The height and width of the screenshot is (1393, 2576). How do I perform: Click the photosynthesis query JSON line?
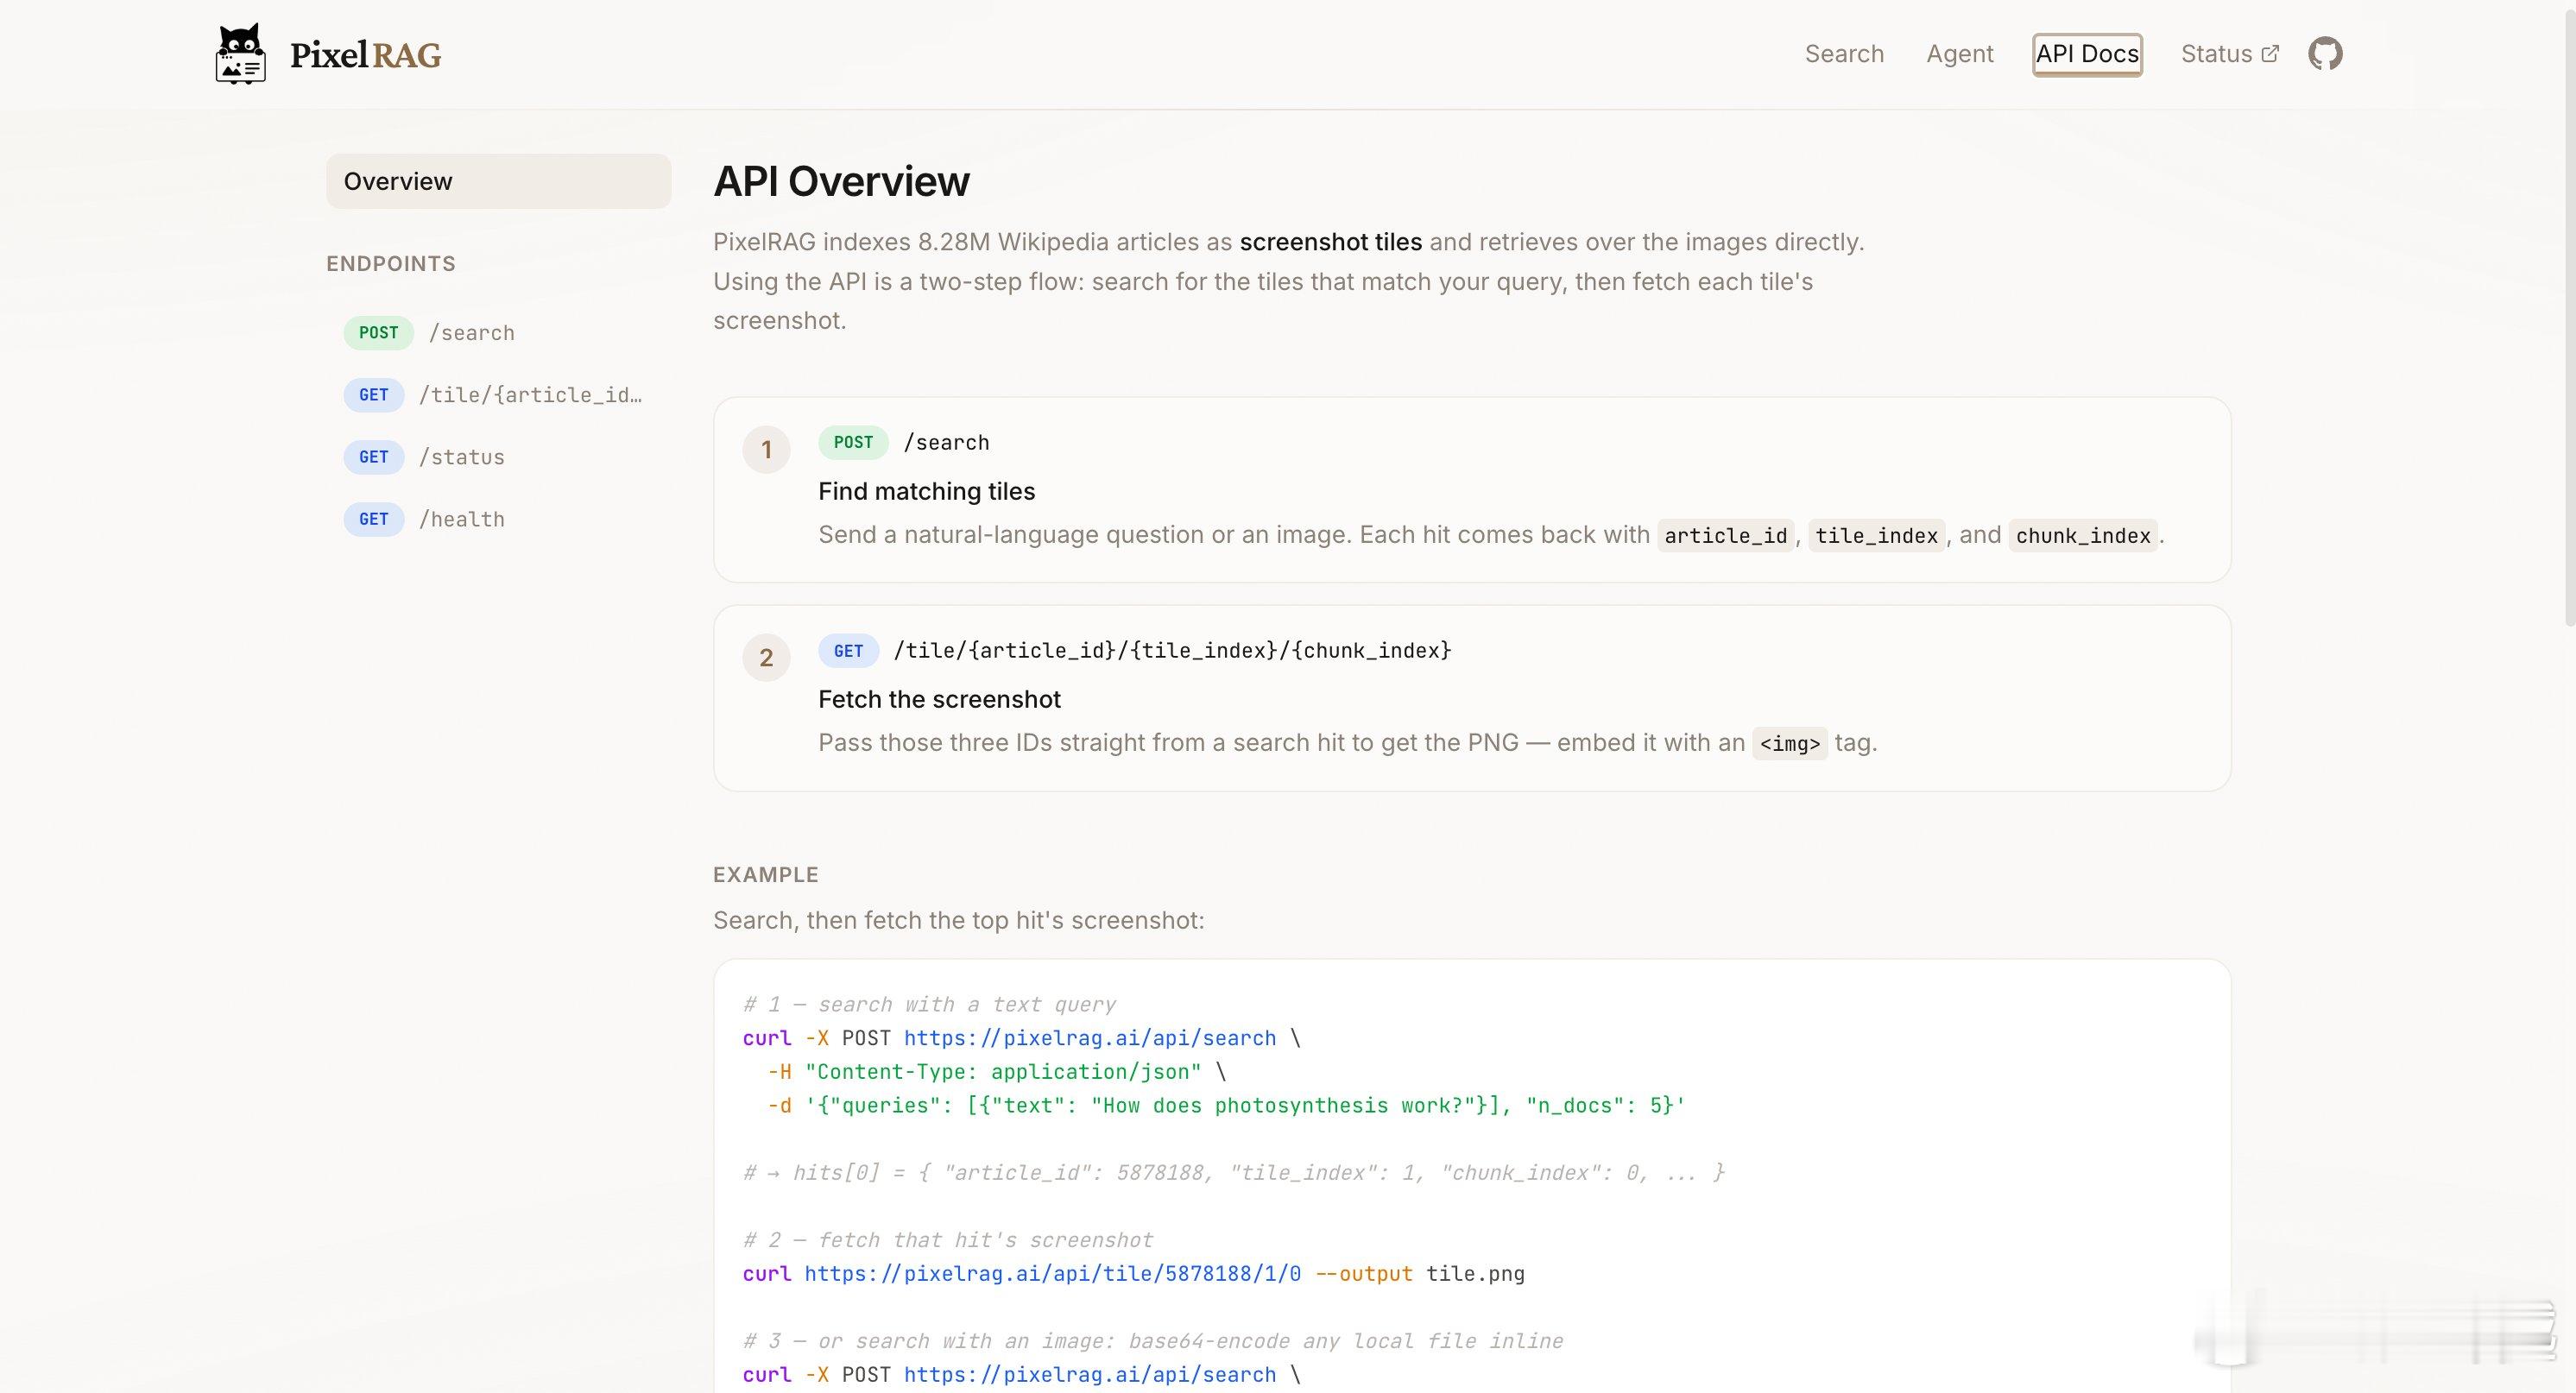tap(1226, 1106)
